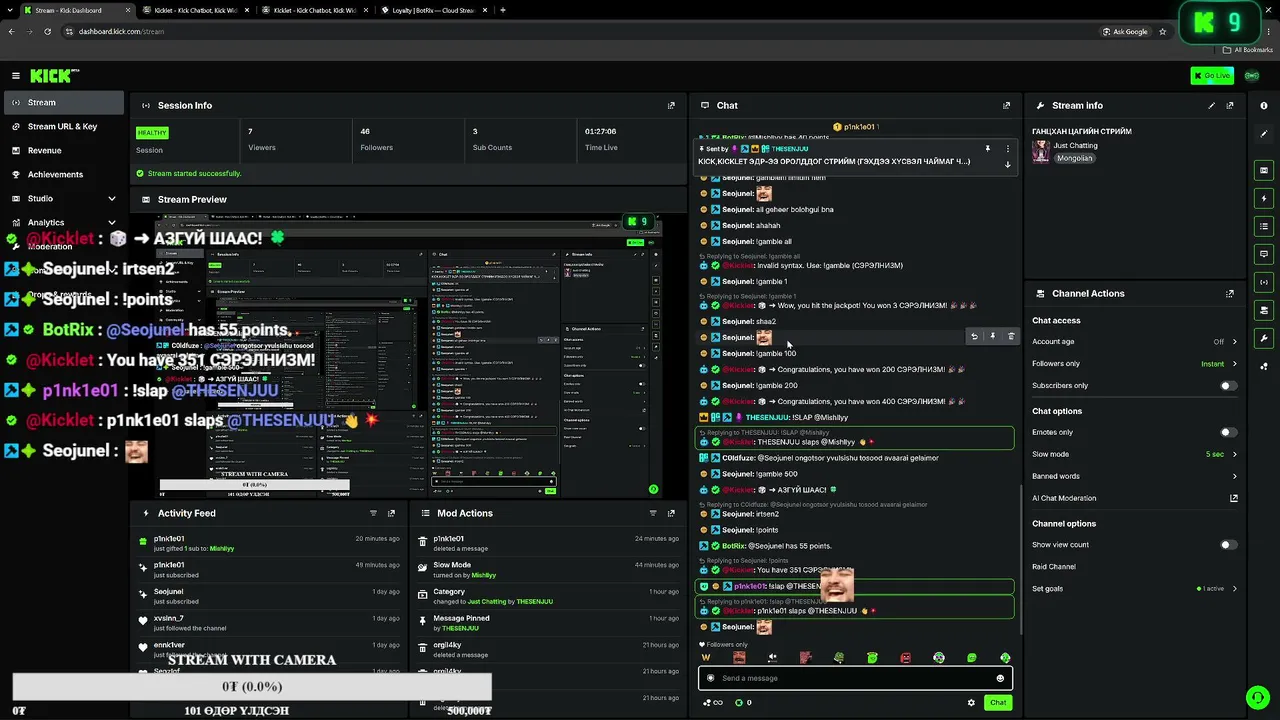Click the Kick logo
This screenshot has height=720, width=1280.
pyautogui.click(x=54, y=76)
